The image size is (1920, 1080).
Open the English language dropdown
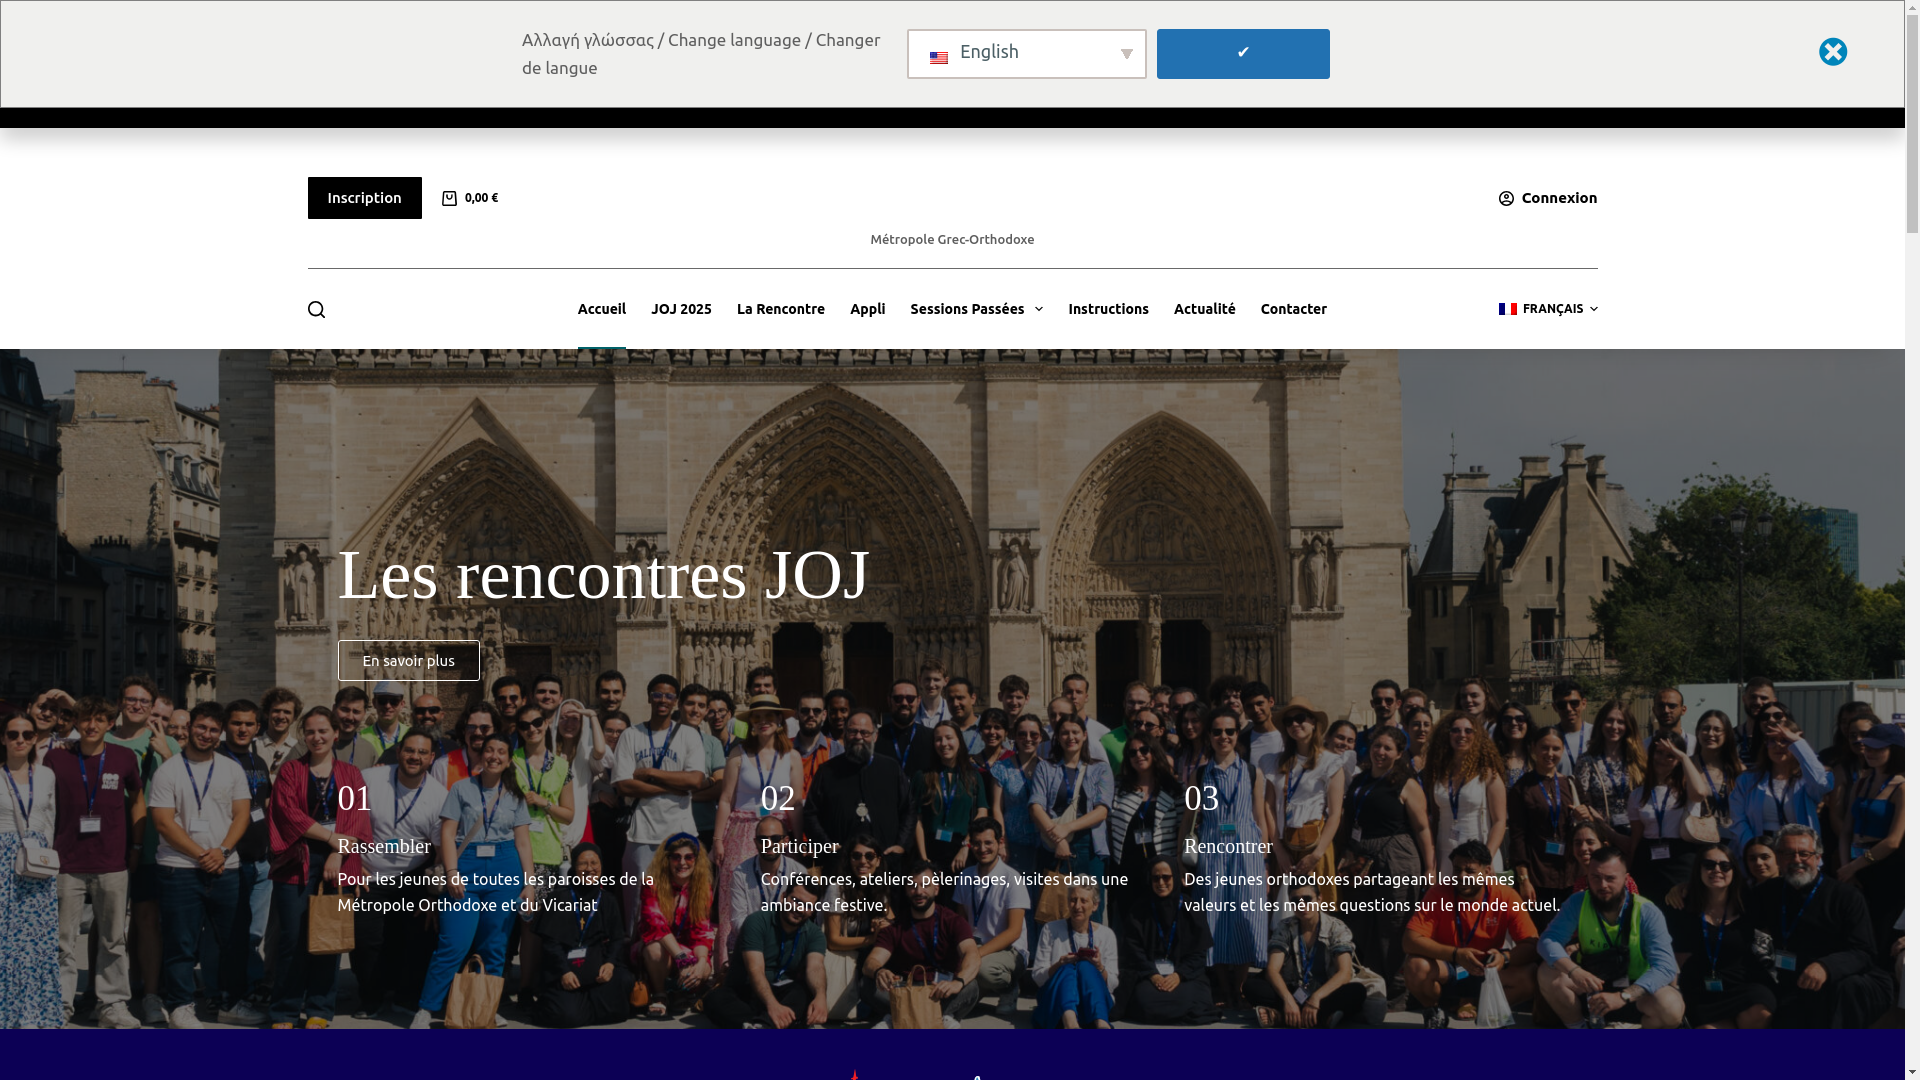[x=1026, y=54]
